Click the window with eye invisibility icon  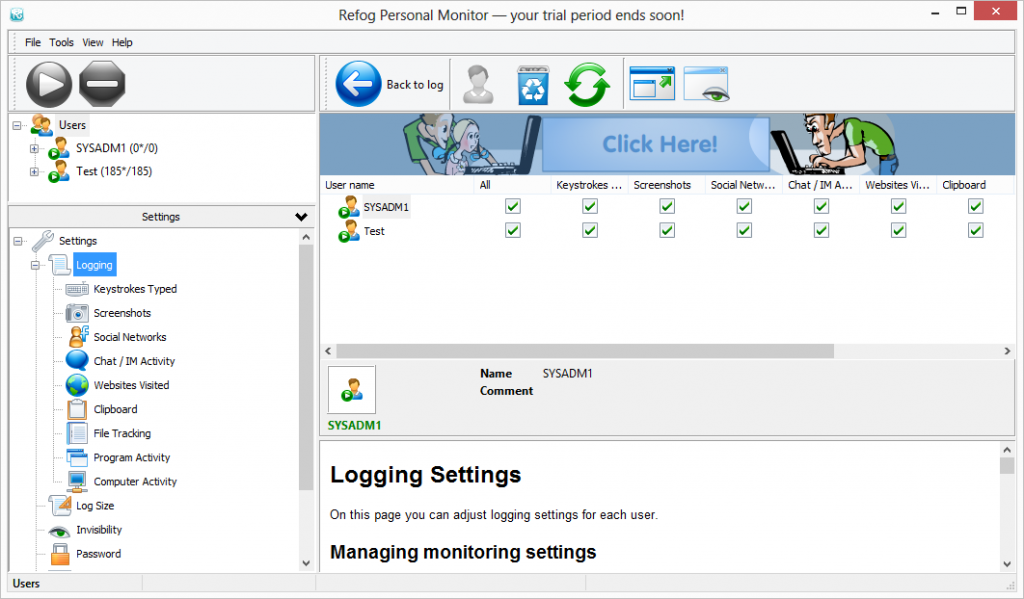pyautogui.click(x=706, y=85)
